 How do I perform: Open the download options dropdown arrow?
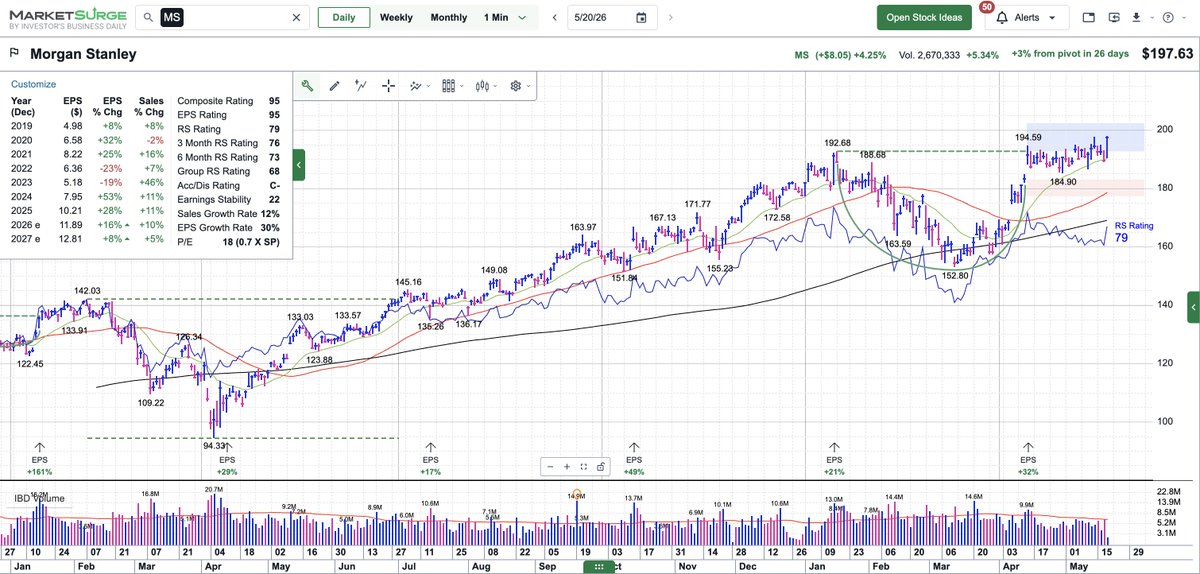click(x=1150, y=18)
